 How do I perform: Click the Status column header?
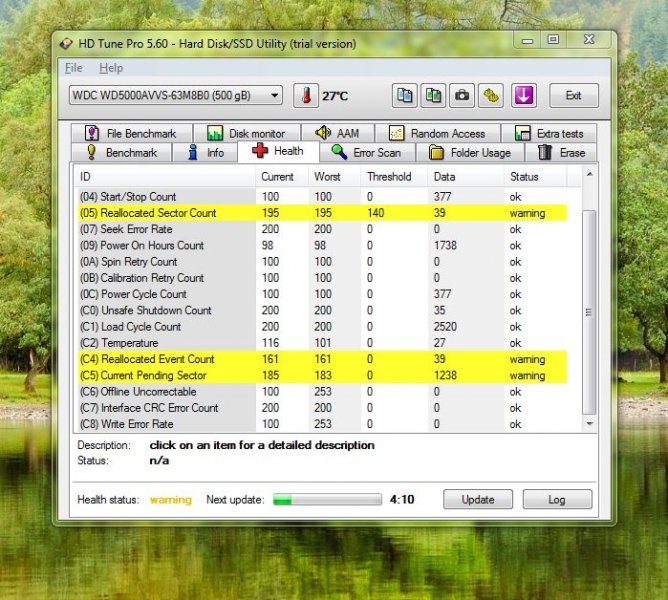(x=536, y=176)
